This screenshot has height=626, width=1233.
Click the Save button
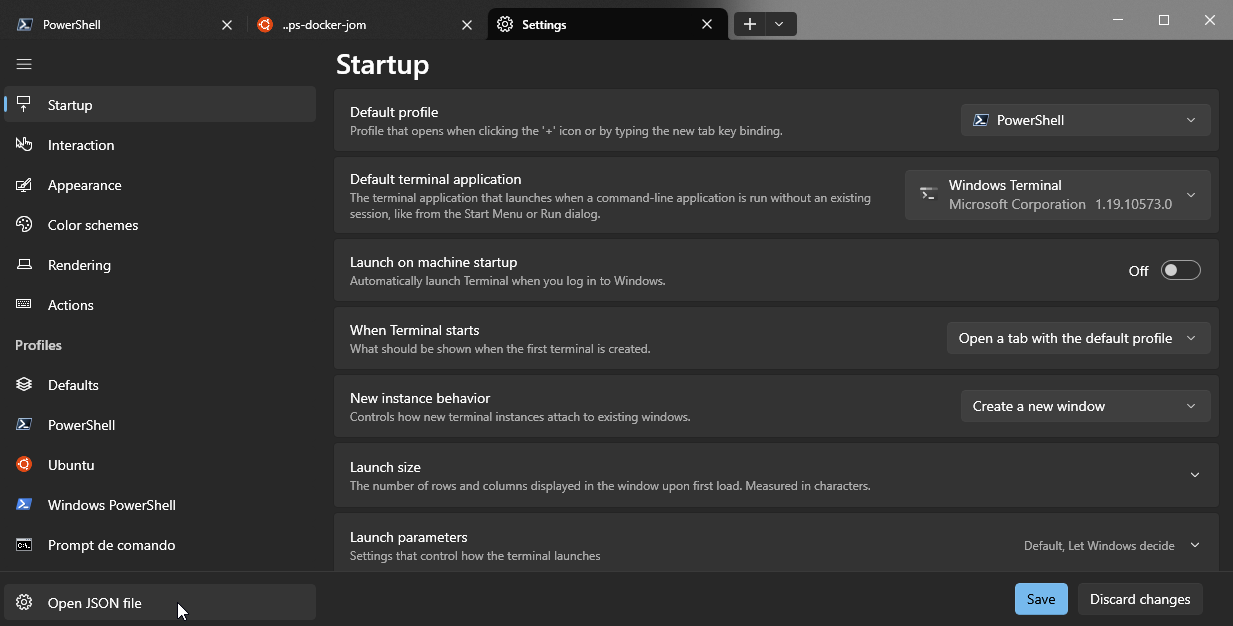click(x=1041, y=599)
